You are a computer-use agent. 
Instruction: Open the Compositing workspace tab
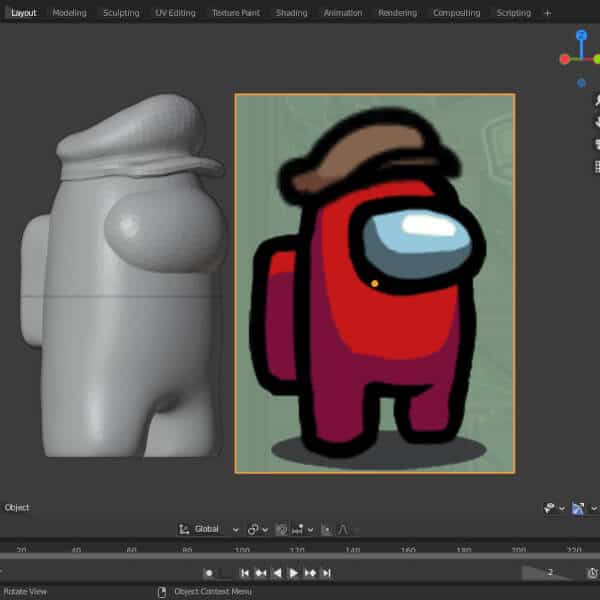[456, 13]
